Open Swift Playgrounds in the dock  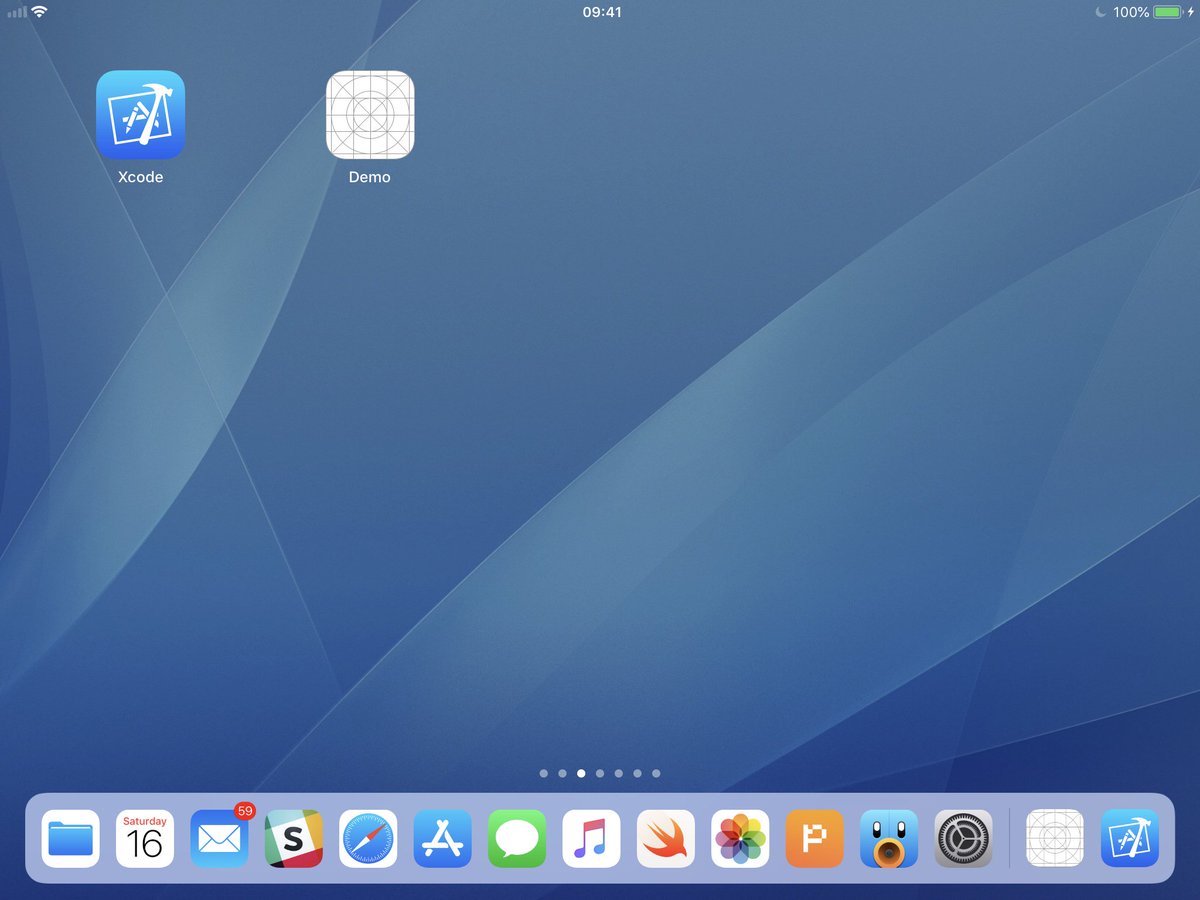pyautogui.click(x=666, y=838)
